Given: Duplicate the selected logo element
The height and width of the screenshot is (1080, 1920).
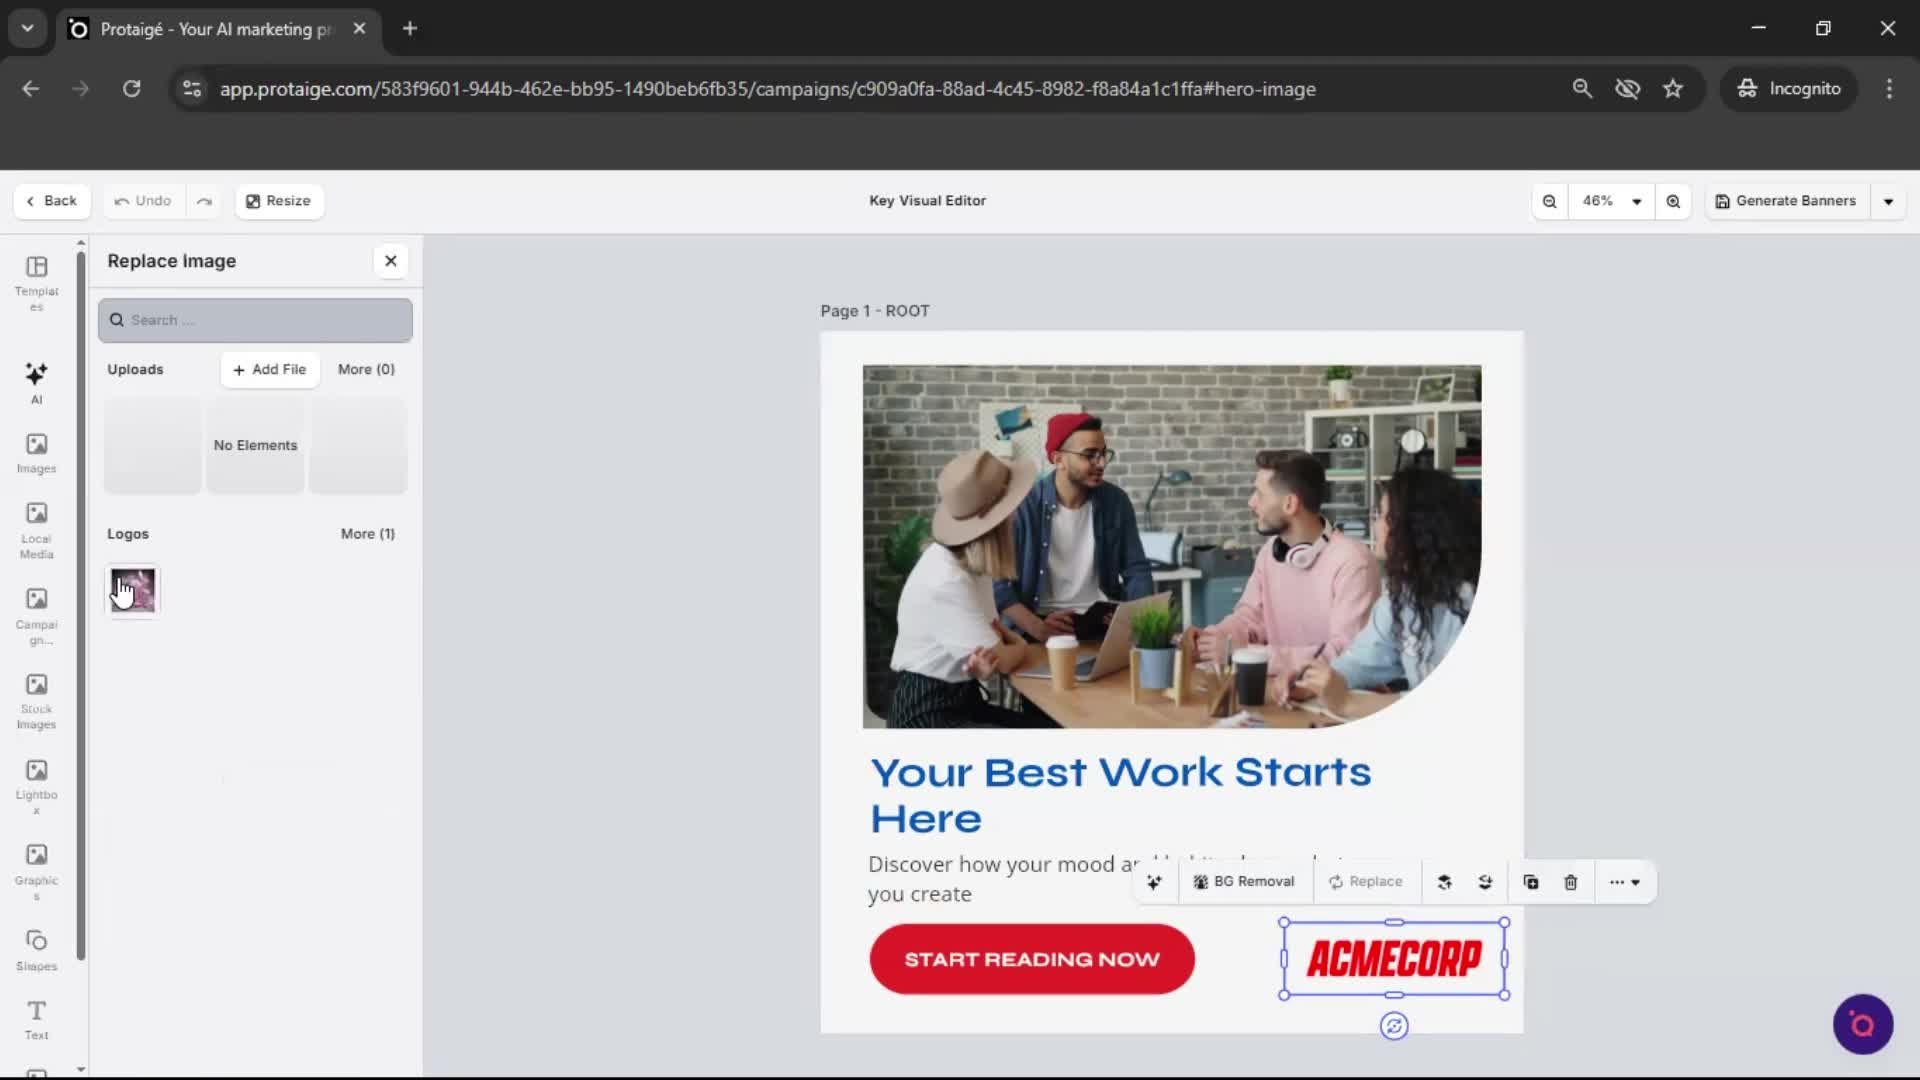Looking at the screenshot, I should 1530,882.
